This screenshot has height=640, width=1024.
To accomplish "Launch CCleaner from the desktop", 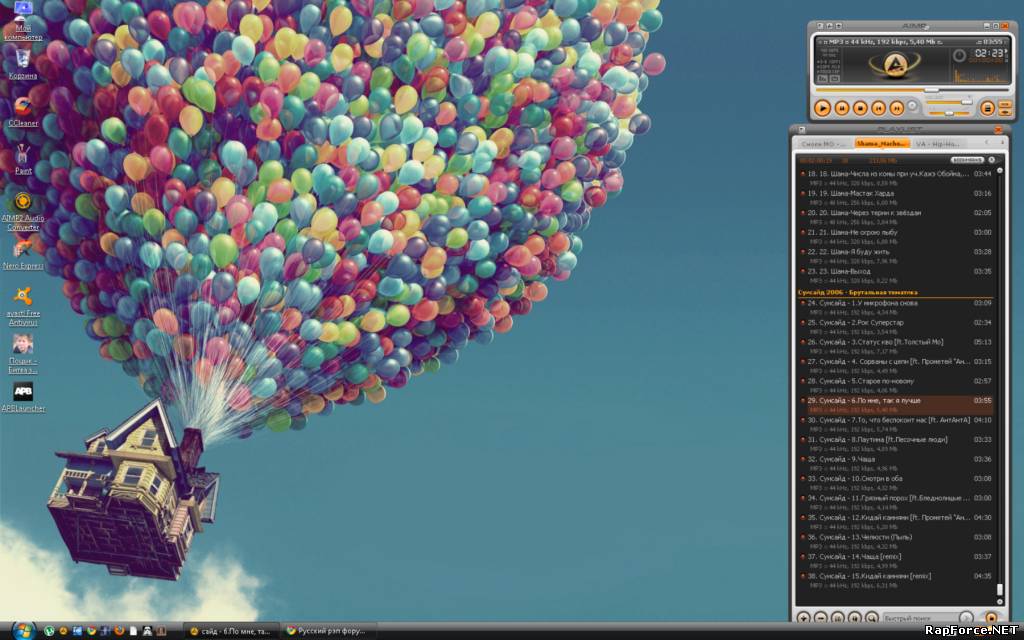I will tap(23, 112).
